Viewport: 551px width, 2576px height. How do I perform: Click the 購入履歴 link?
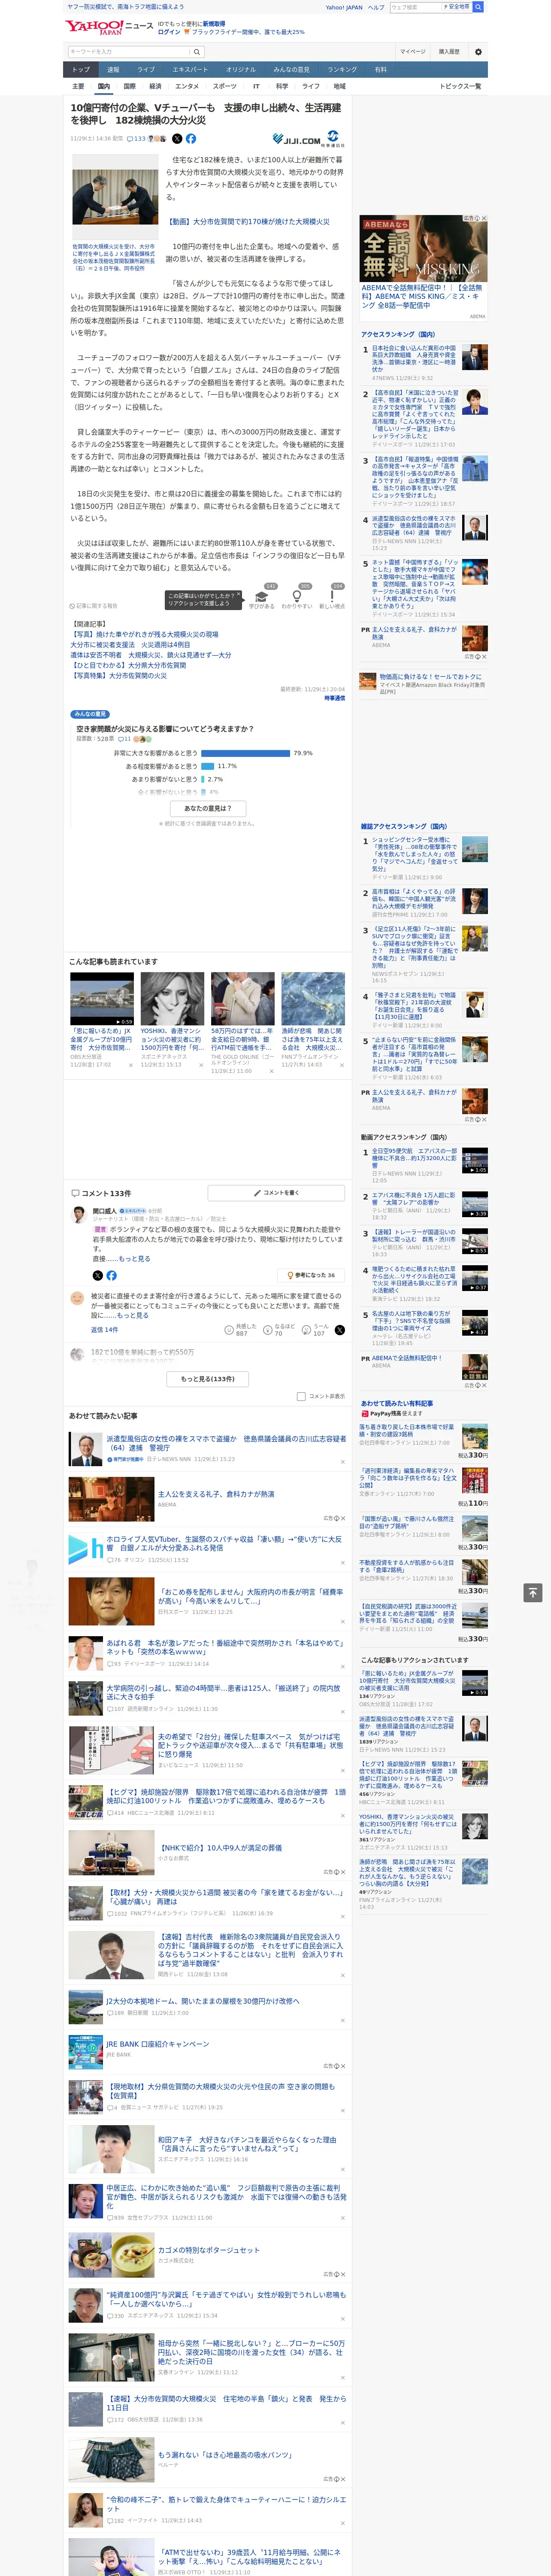449,52
